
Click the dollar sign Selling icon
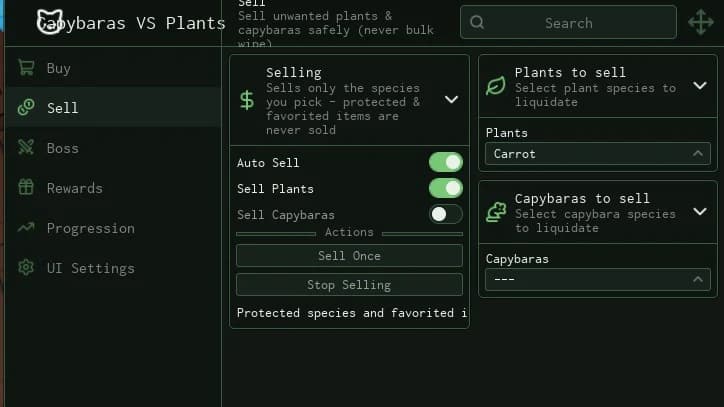click(x=247, y=100)
